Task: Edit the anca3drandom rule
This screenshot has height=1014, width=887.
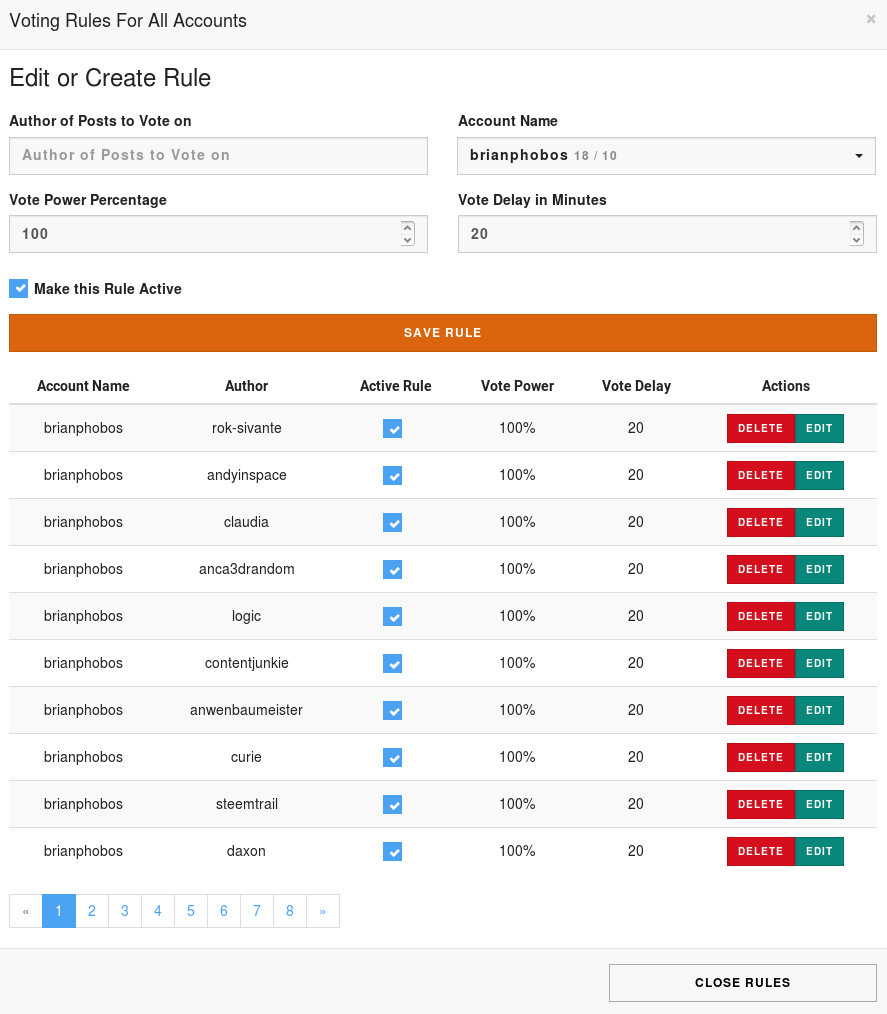Action: click(x=819, y=569)
